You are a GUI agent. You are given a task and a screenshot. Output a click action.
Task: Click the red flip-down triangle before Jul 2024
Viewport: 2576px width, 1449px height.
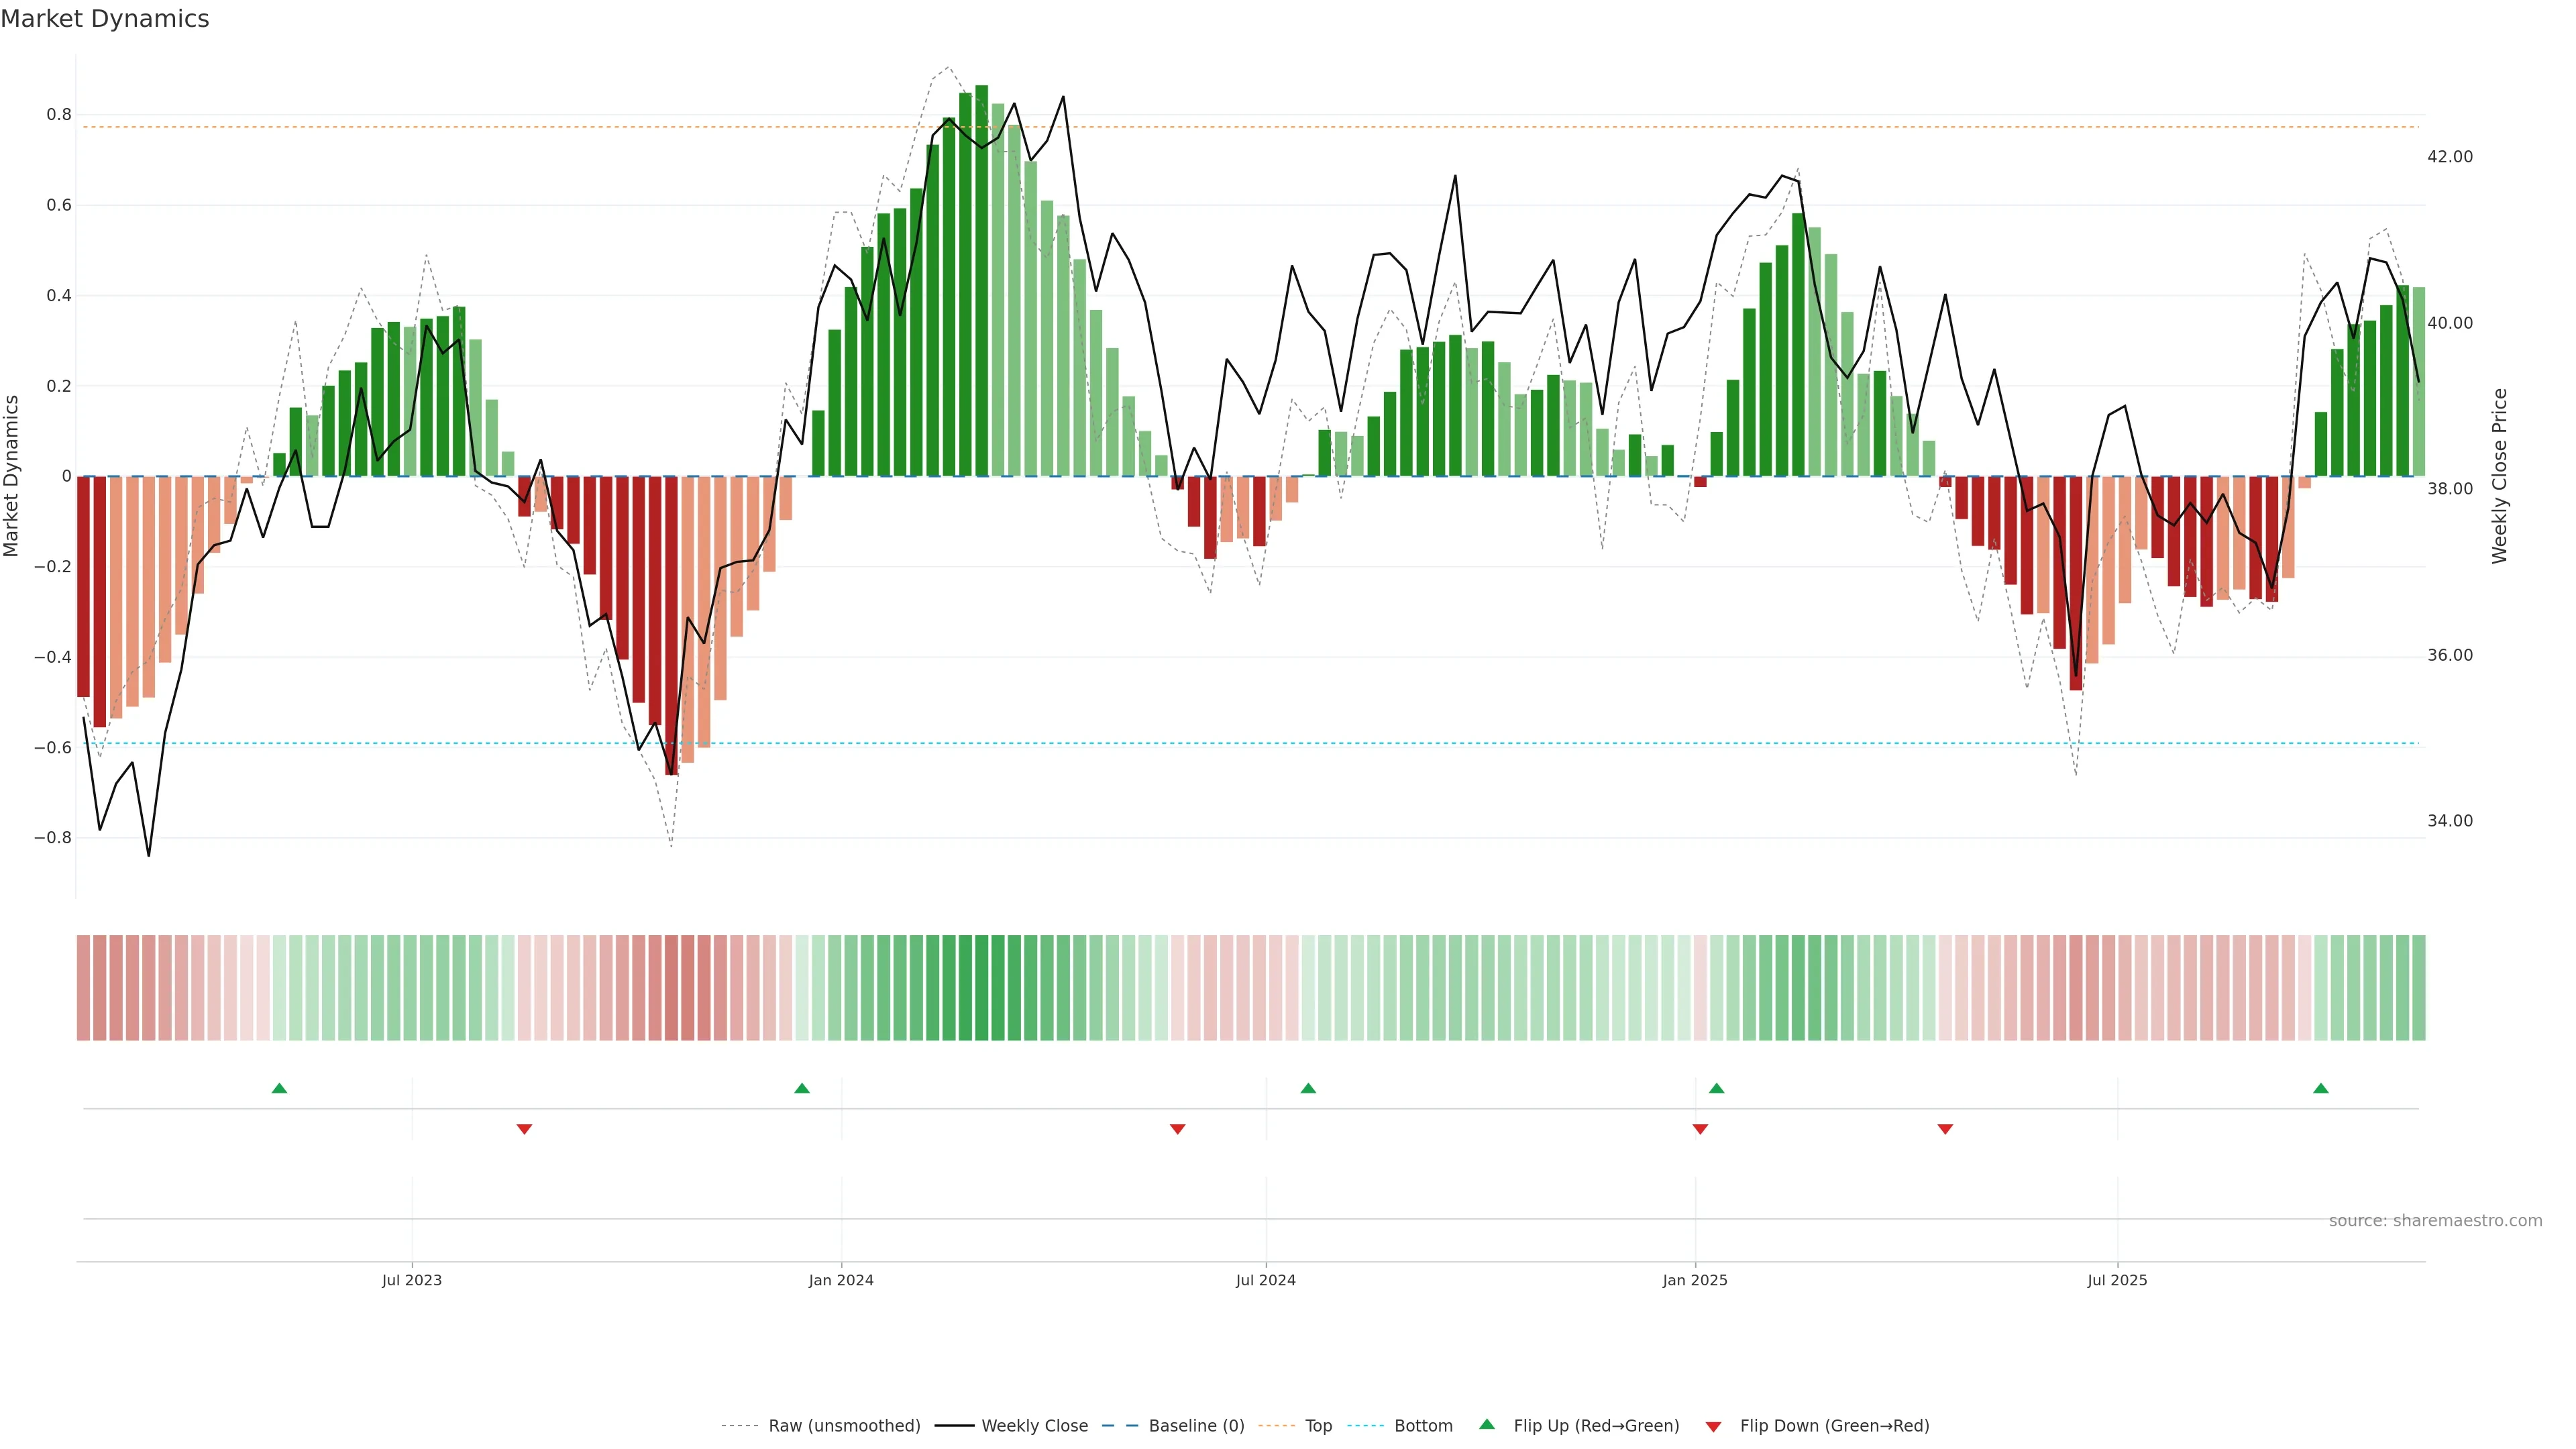coord(1177,1129)
